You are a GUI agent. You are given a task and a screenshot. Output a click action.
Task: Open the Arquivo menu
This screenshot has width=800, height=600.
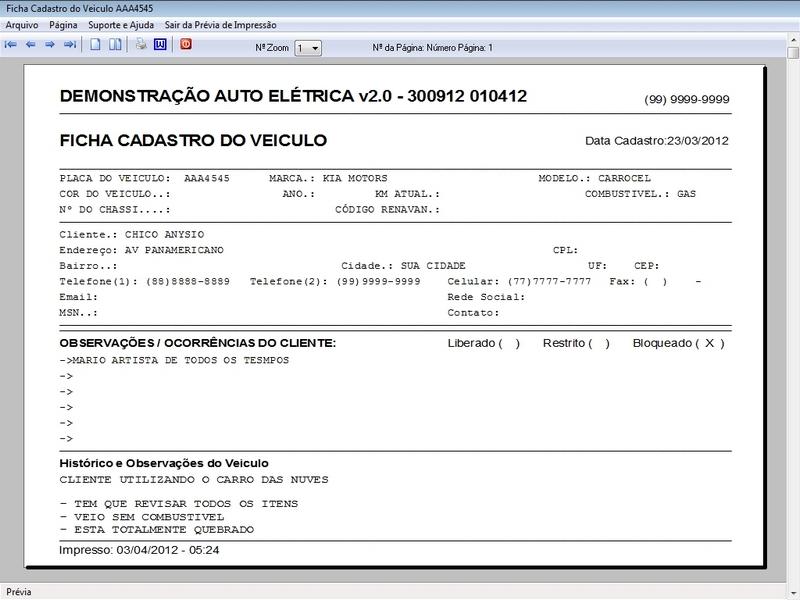(22, 25)
